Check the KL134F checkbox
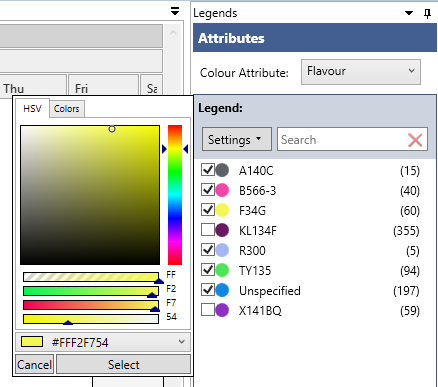Viewport: 438px width, 387px height. 208,230
